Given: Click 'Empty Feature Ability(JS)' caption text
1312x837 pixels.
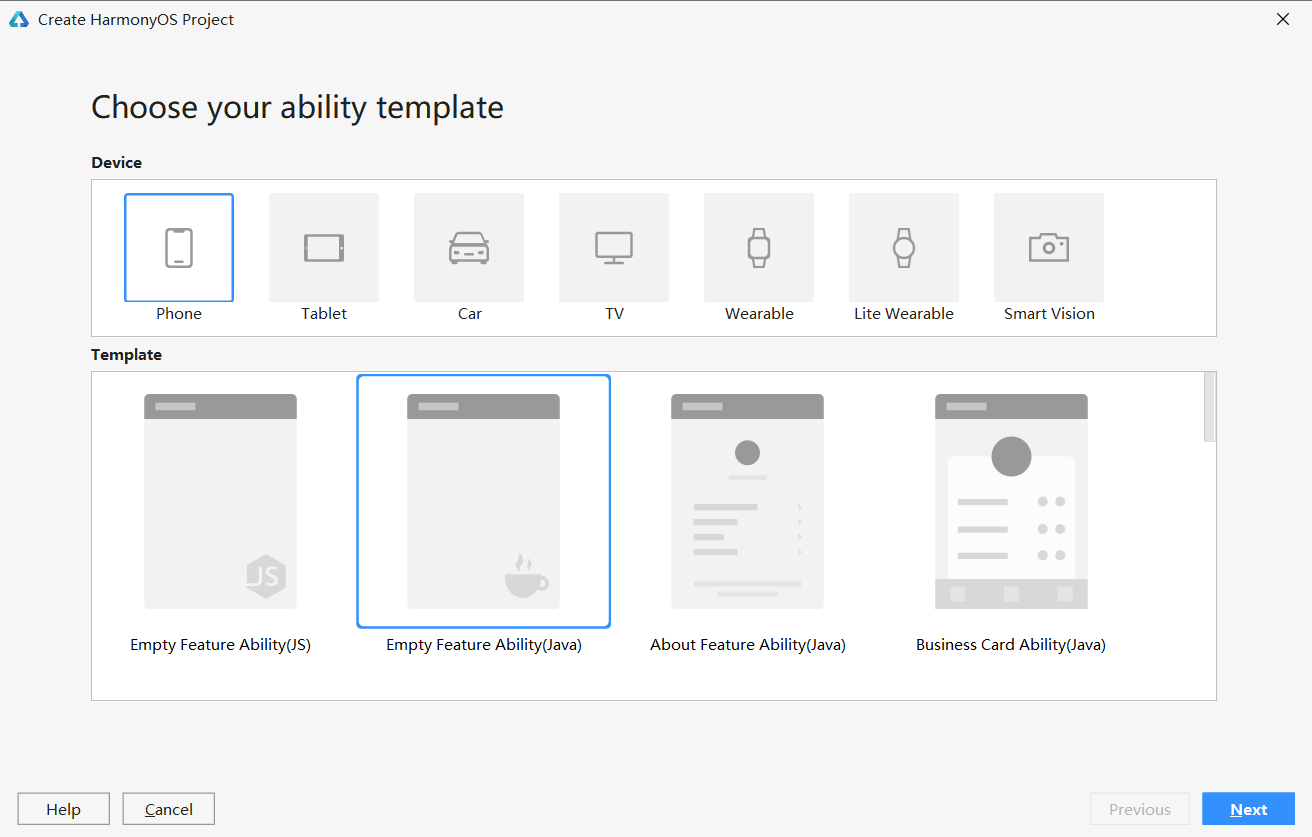Looking at the screenshot, I should click(220, 645).
